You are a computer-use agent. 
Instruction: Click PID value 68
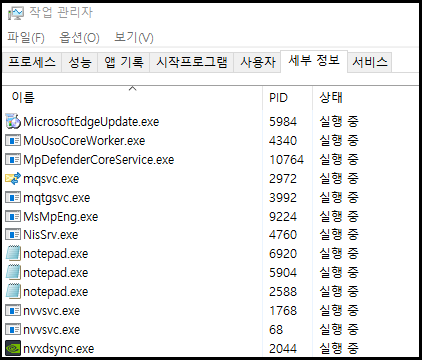click(x=276, y=330)
